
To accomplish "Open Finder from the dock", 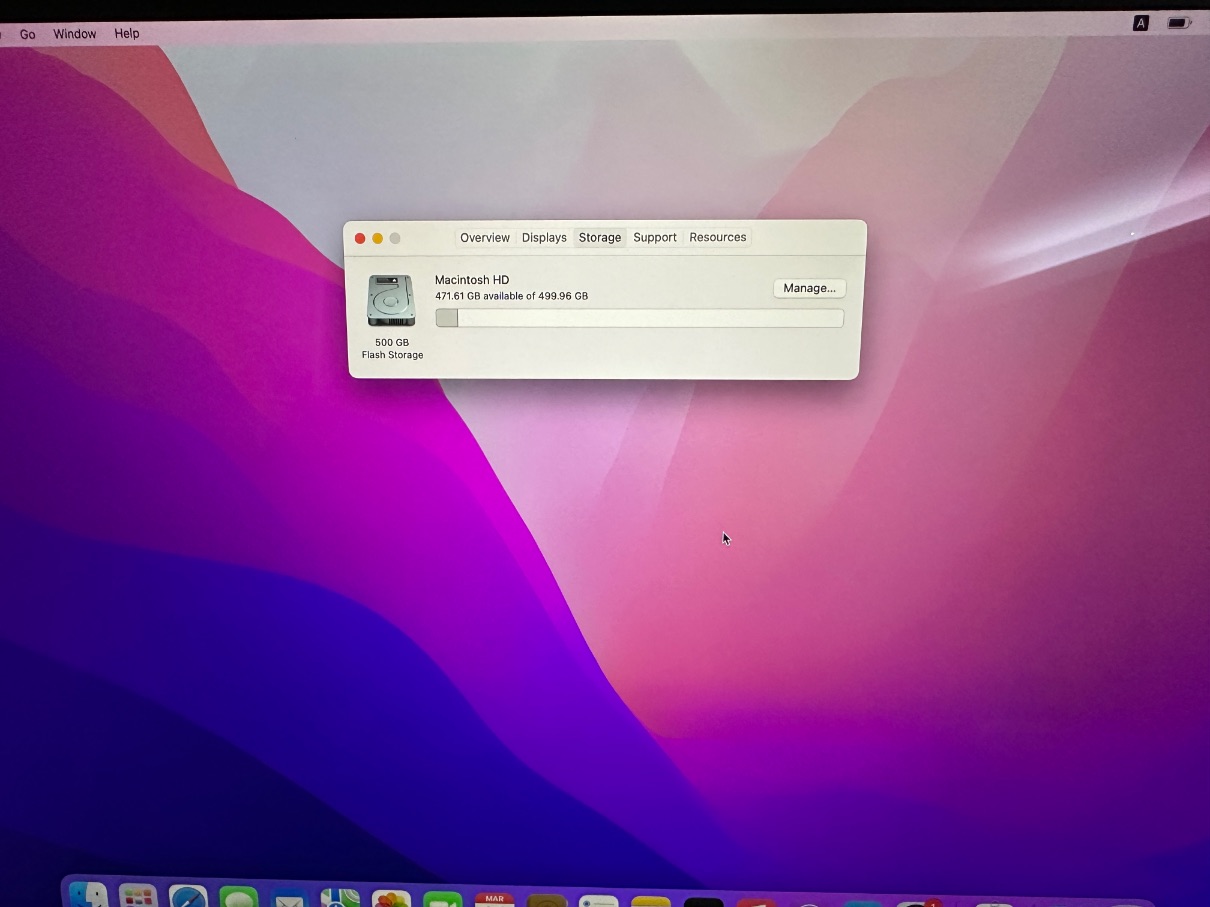I will pos(88,897).
